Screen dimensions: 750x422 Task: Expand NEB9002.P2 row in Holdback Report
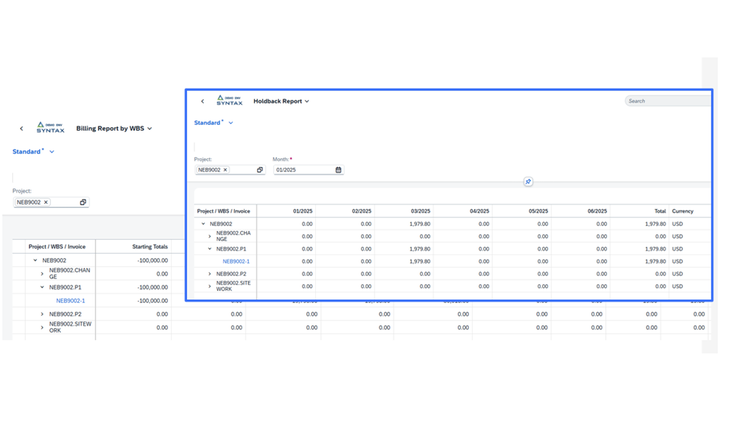210,274
